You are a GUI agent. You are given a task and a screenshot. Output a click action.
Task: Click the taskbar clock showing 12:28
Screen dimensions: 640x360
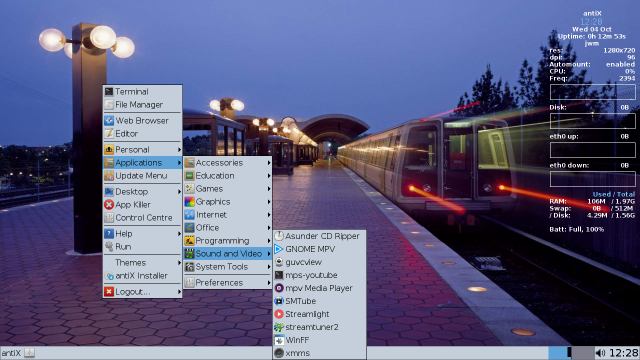tap(623, 353)
